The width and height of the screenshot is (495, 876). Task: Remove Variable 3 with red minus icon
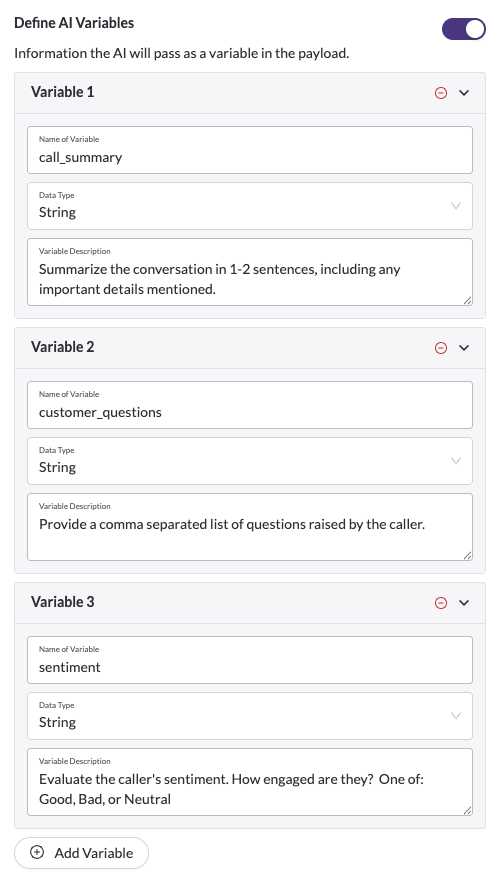point(441,603)
